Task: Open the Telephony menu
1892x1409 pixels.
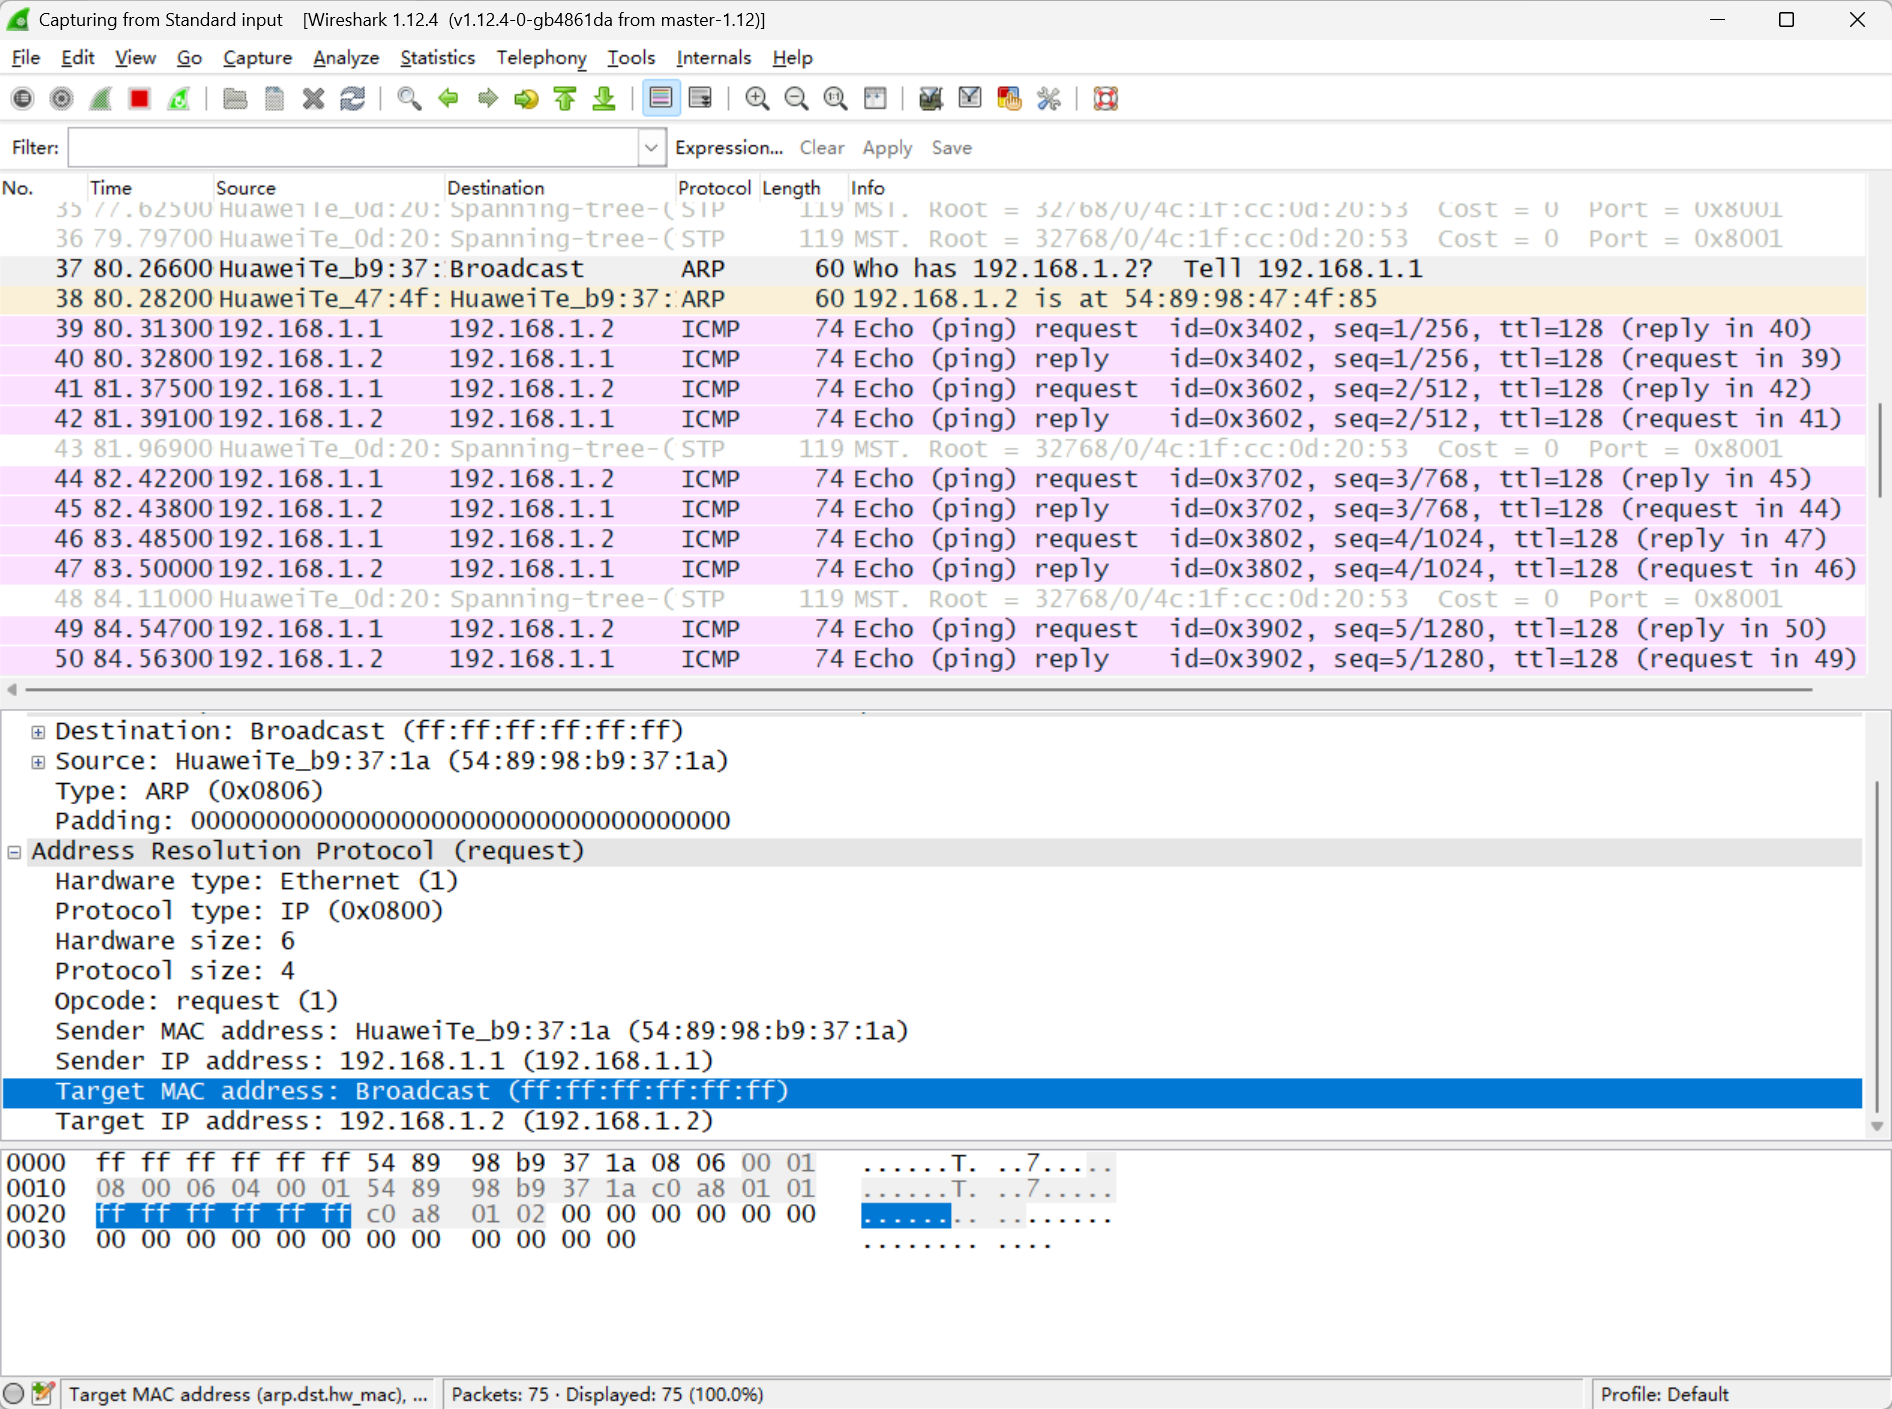Action: pyautogui.click(x=541, y=58)
